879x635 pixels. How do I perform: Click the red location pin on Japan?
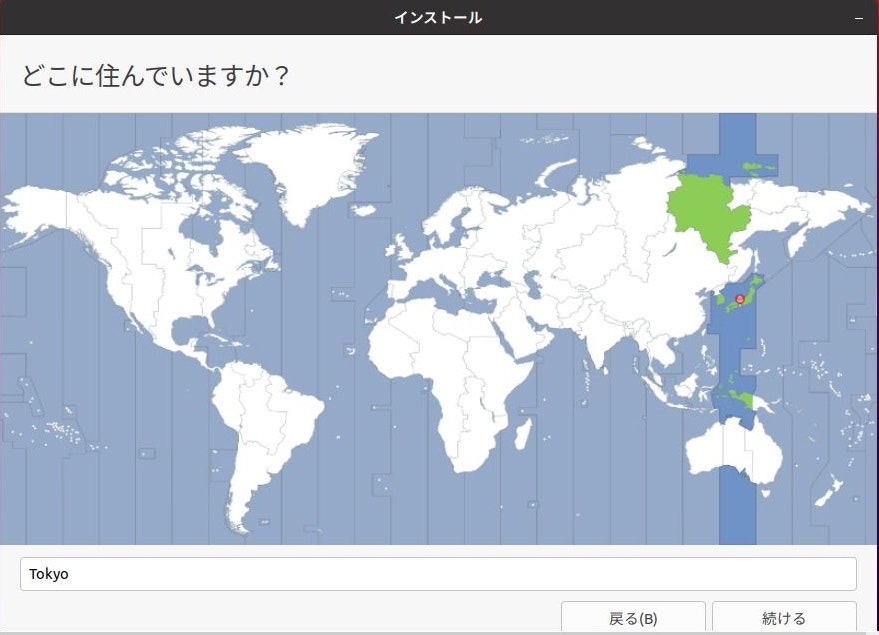coord(742,297)
